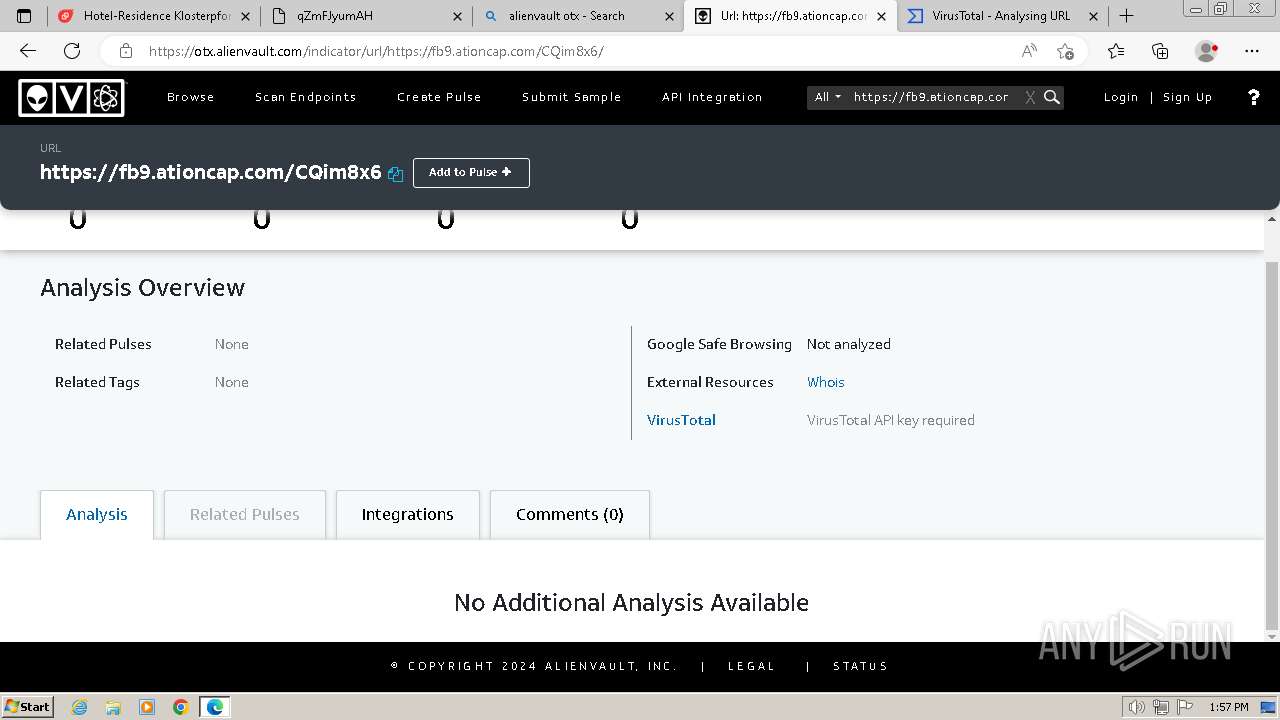Viewport: 1280px width, 720px height.
Task: Open the Whois external resource link
Action: pos(826,382)
